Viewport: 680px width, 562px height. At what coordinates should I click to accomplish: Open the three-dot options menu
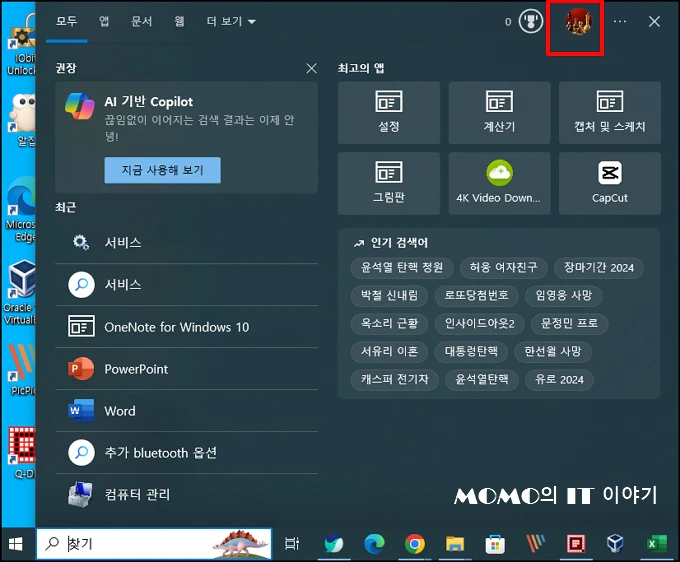[620, 21]
